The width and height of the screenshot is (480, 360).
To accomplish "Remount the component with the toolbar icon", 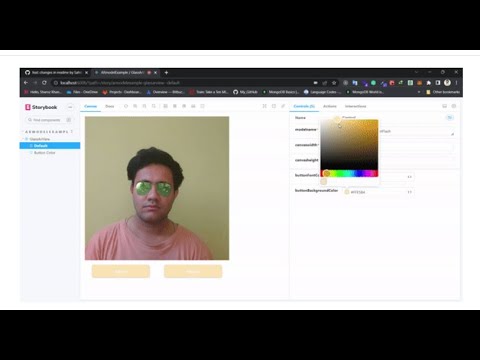I will pyautogui.click(x=126, y=106).
